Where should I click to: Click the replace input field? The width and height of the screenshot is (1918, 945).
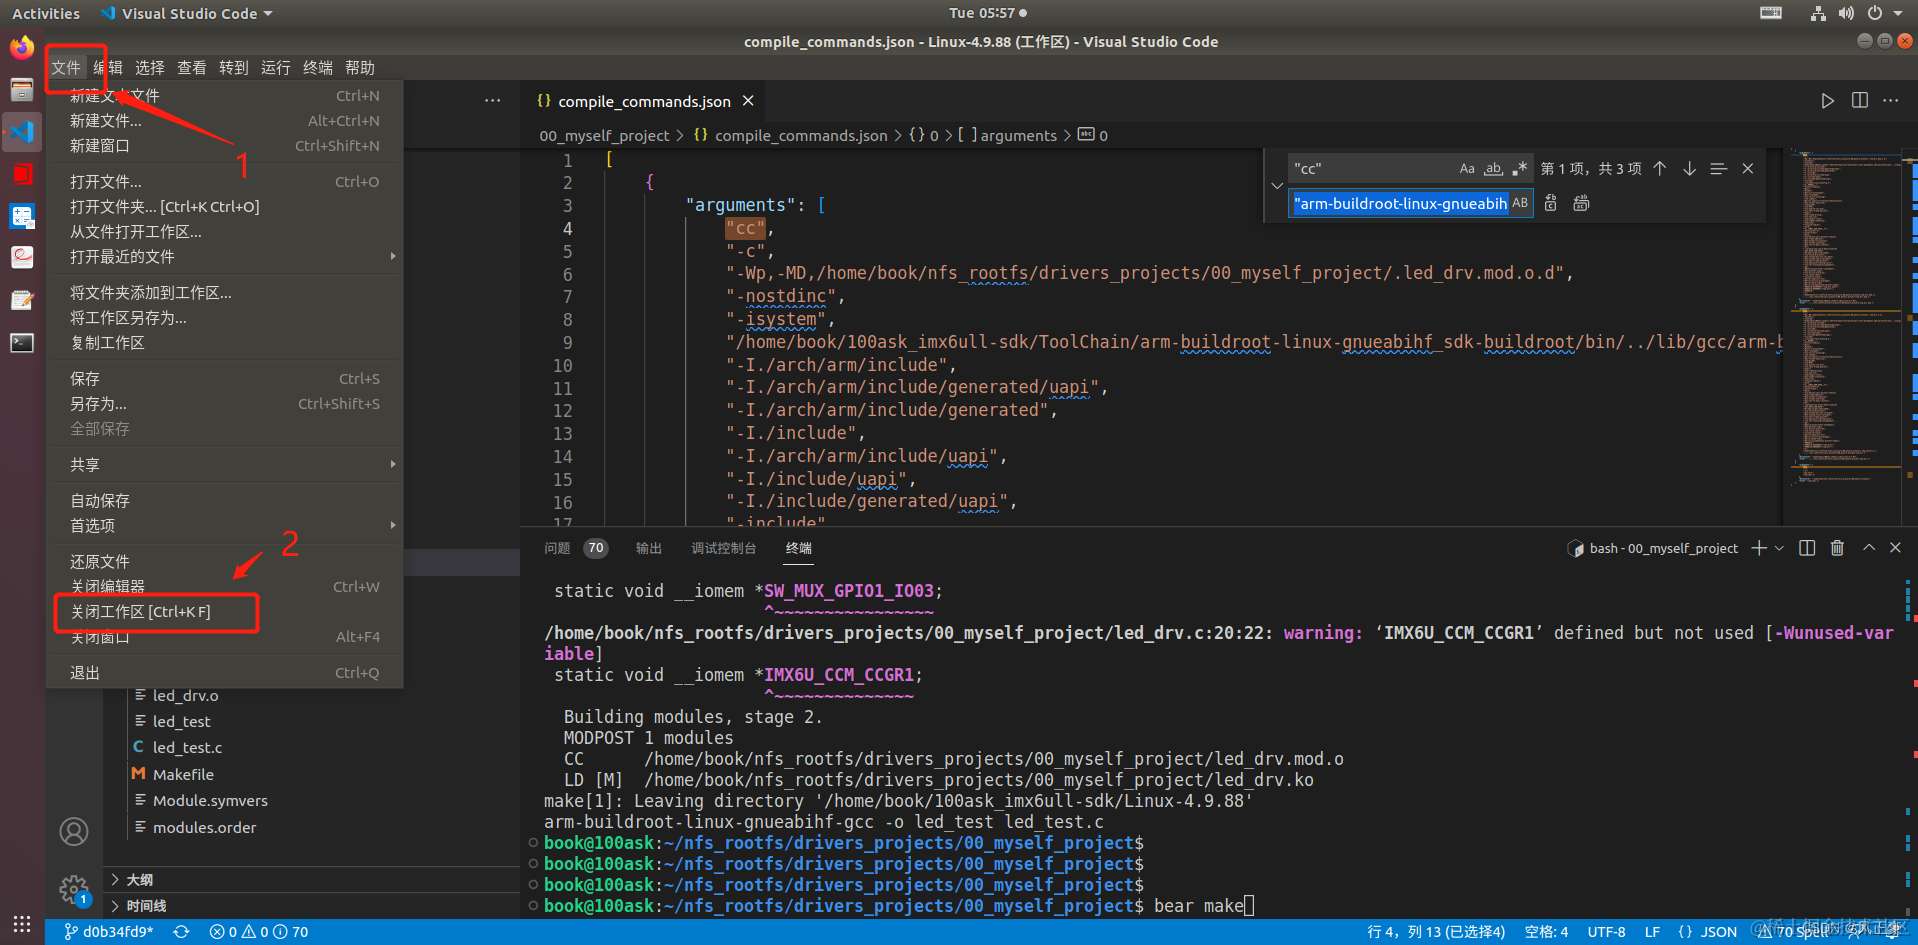(x=1400, y=204)
